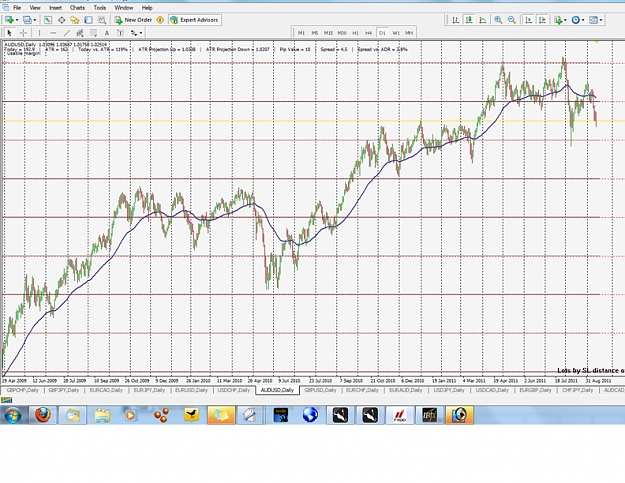Open the MetaEditor yellow diamond icon
Viewport: 625px width, 483px height.
[x=160, y=20]
